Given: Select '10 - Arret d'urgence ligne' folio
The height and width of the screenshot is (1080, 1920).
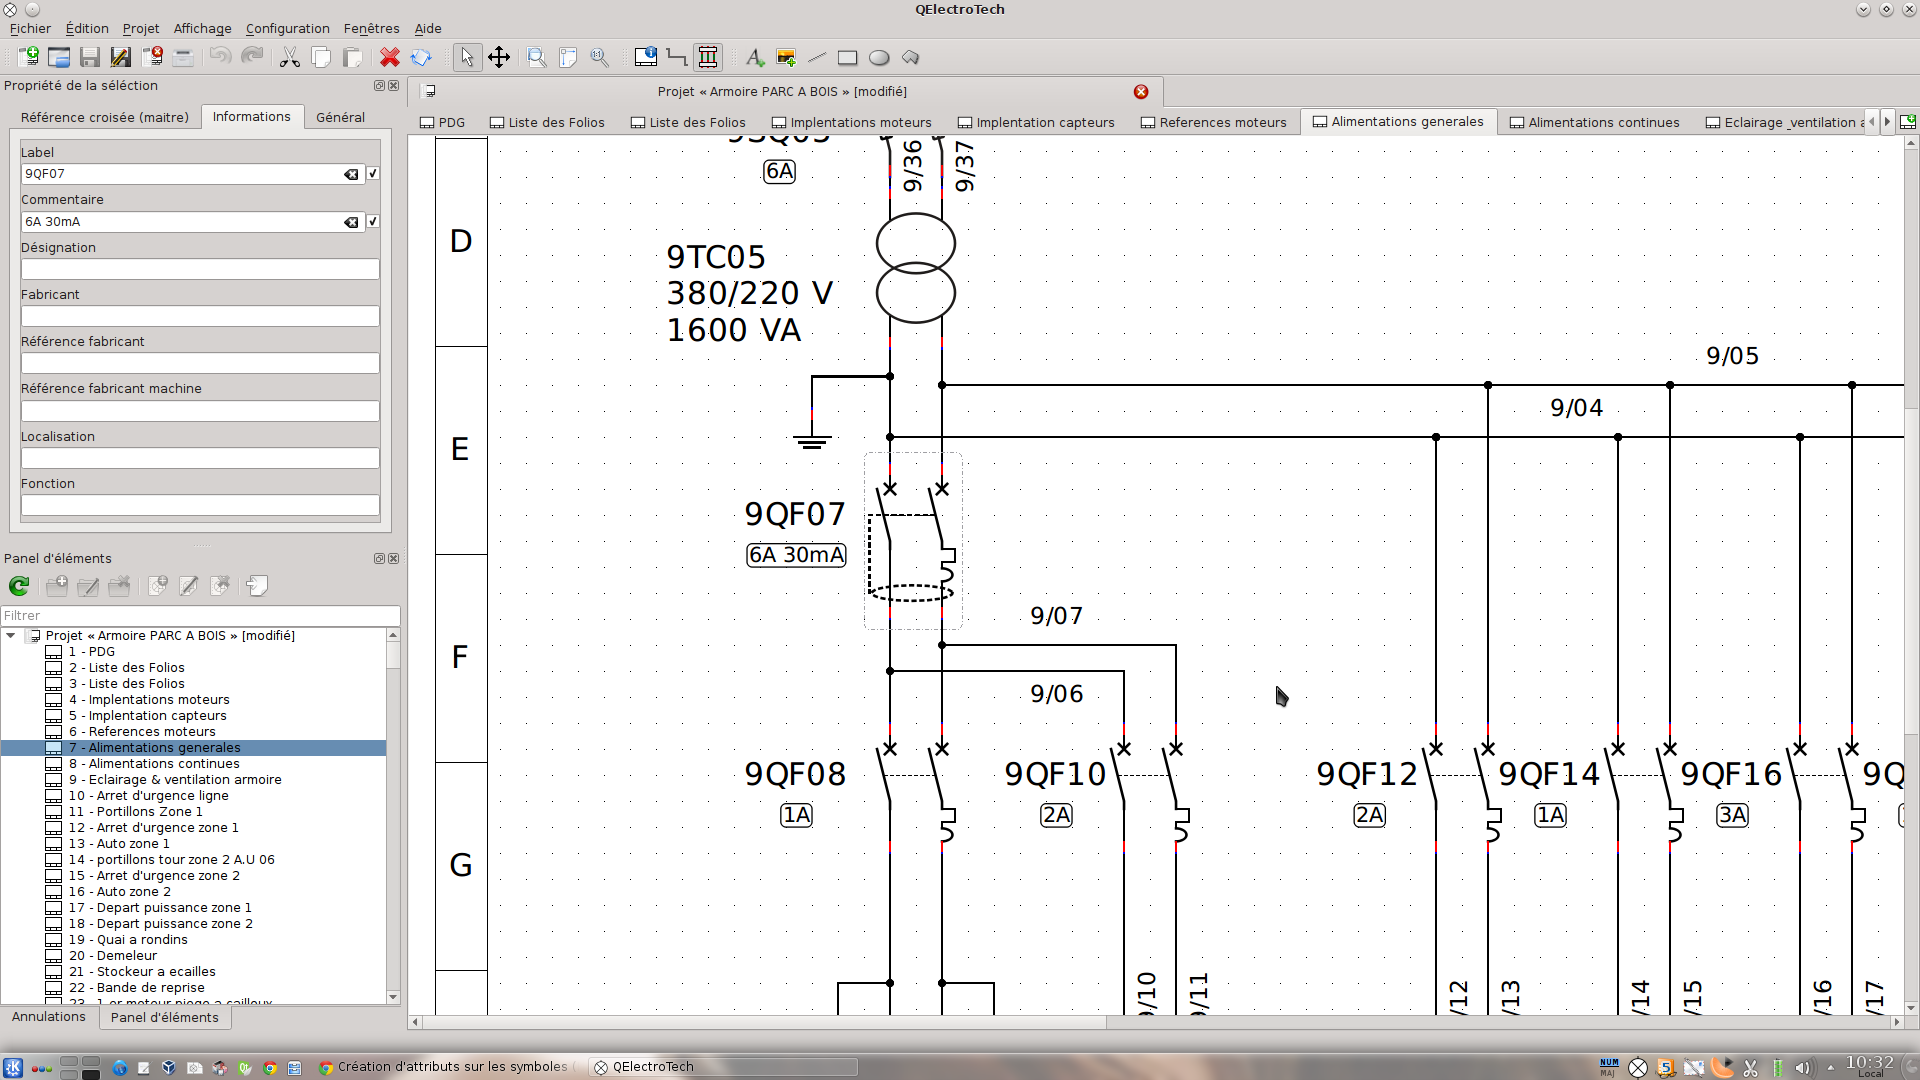Looking at the screenshot, I should click(148, 796).
